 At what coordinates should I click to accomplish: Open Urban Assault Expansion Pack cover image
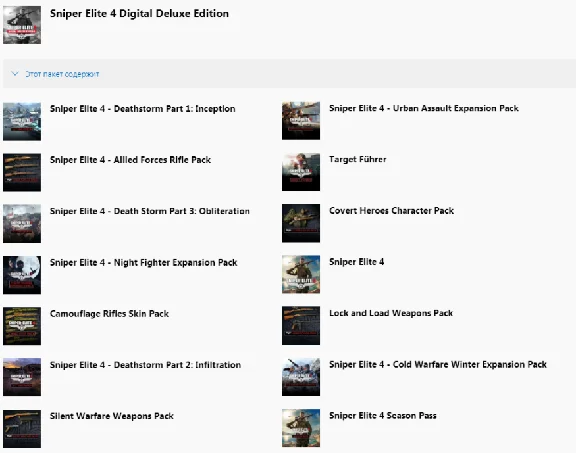coord(301,121)
